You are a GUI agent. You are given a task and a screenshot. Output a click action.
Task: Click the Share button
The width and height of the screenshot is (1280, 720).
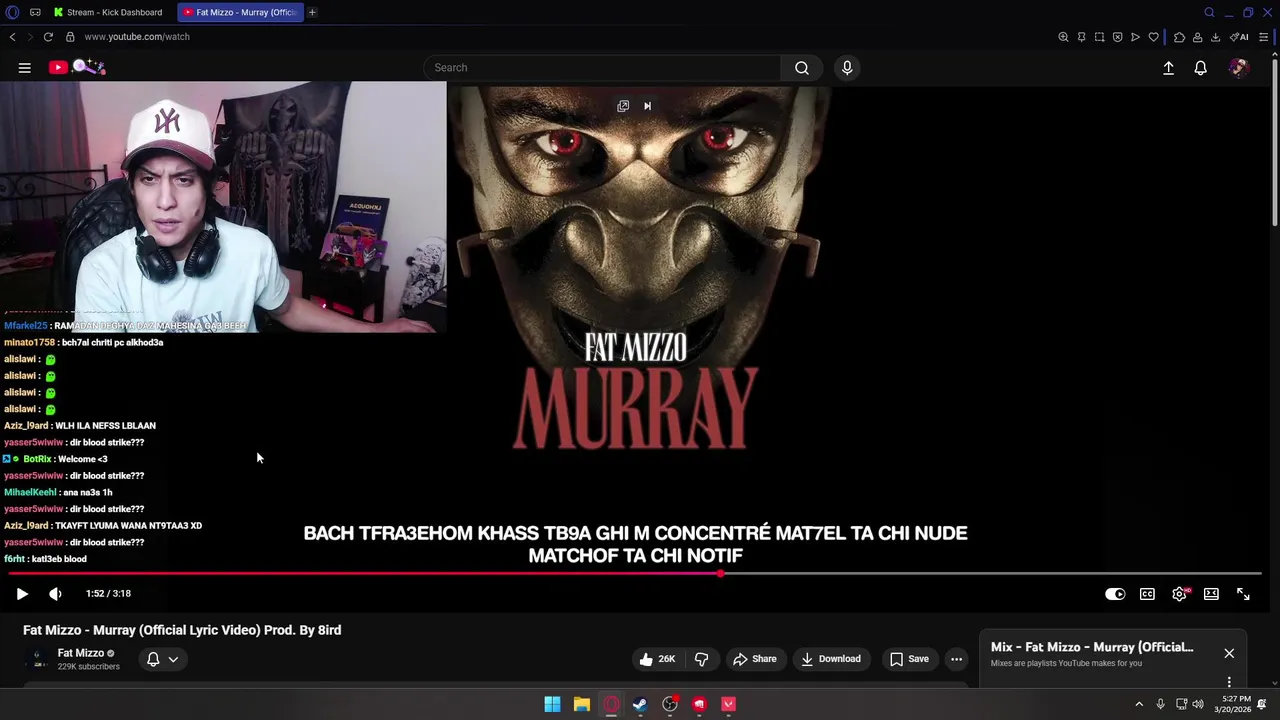click(754, 659)
